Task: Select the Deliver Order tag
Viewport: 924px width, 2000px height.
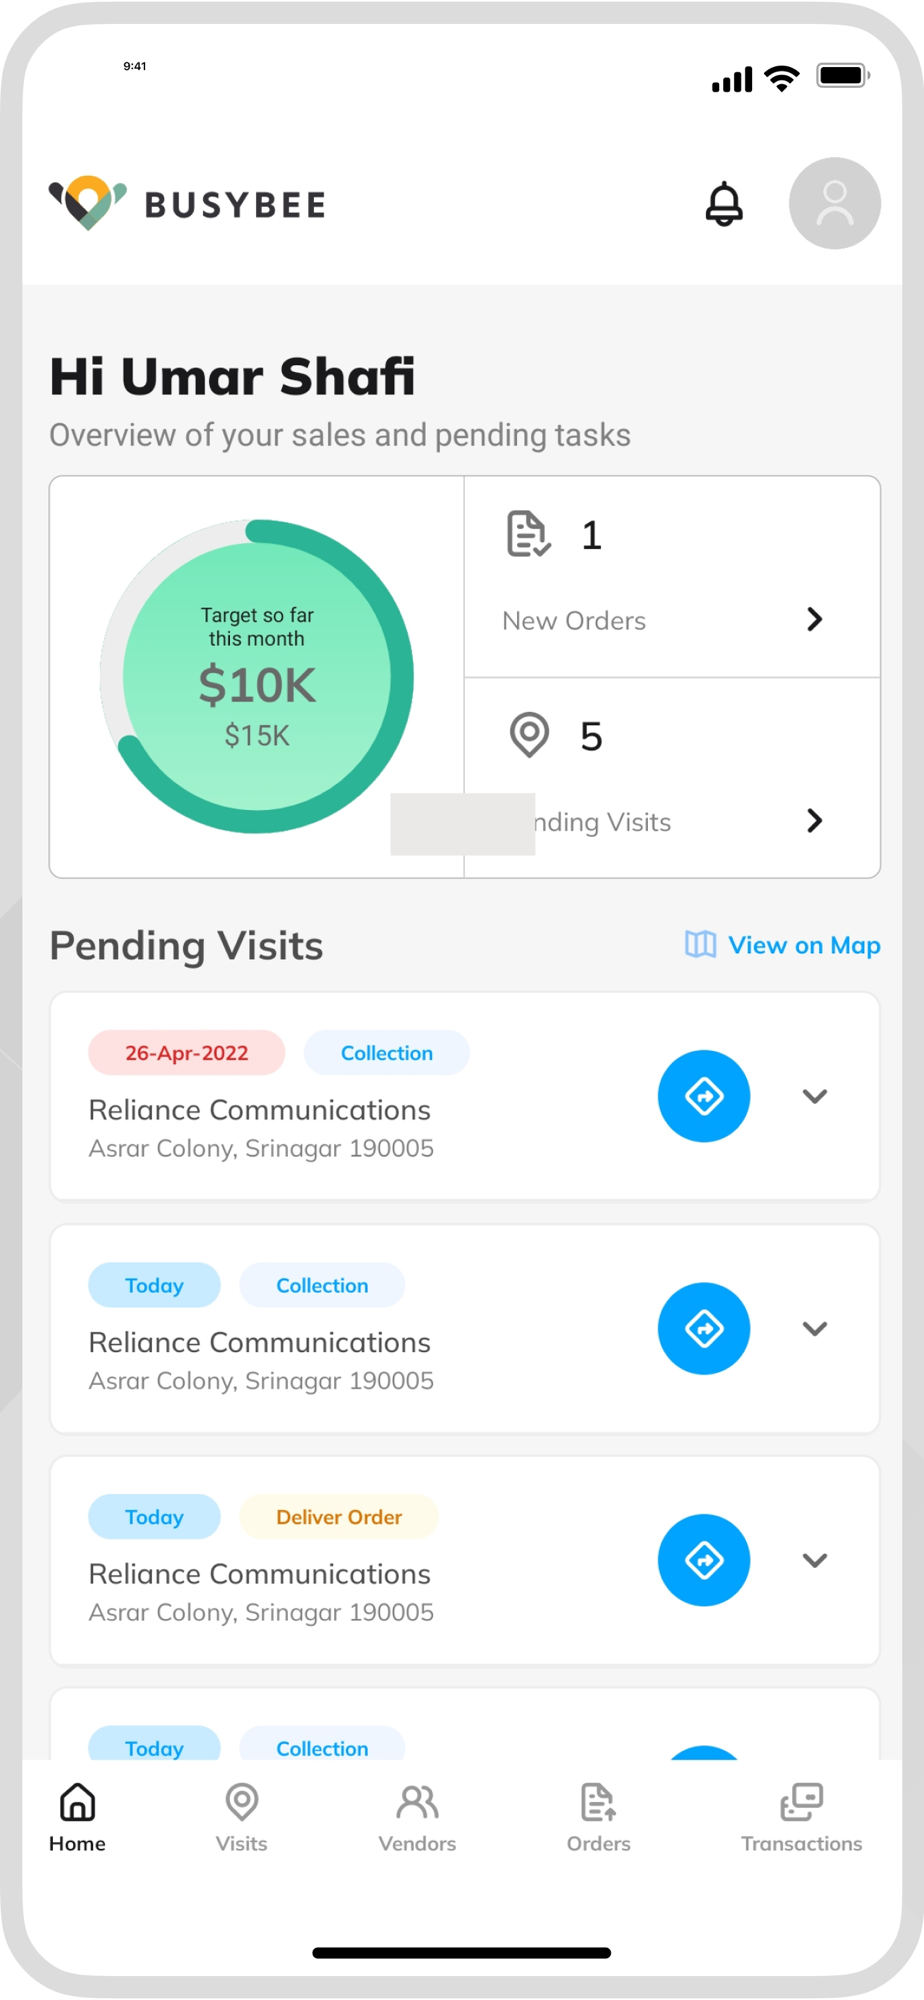Action: click(339, 1517)
